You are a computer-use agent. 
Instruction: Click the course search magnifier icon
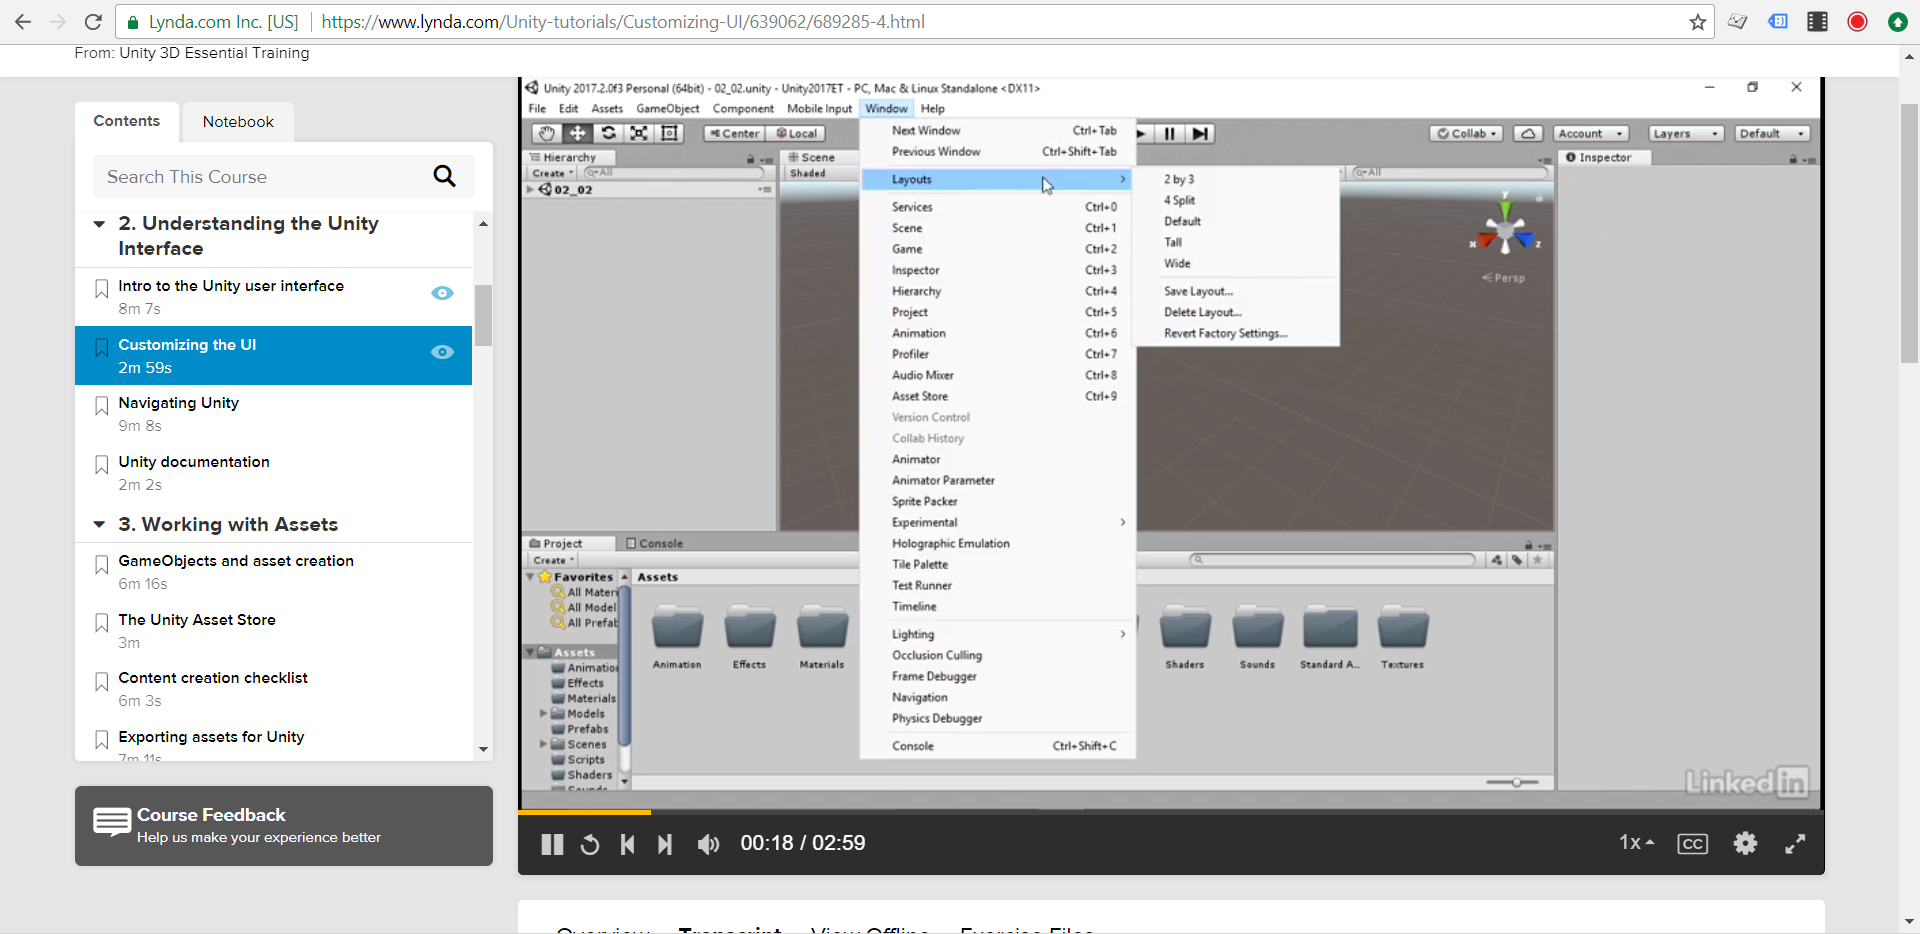pyautogui.click(x=444, y=176)
